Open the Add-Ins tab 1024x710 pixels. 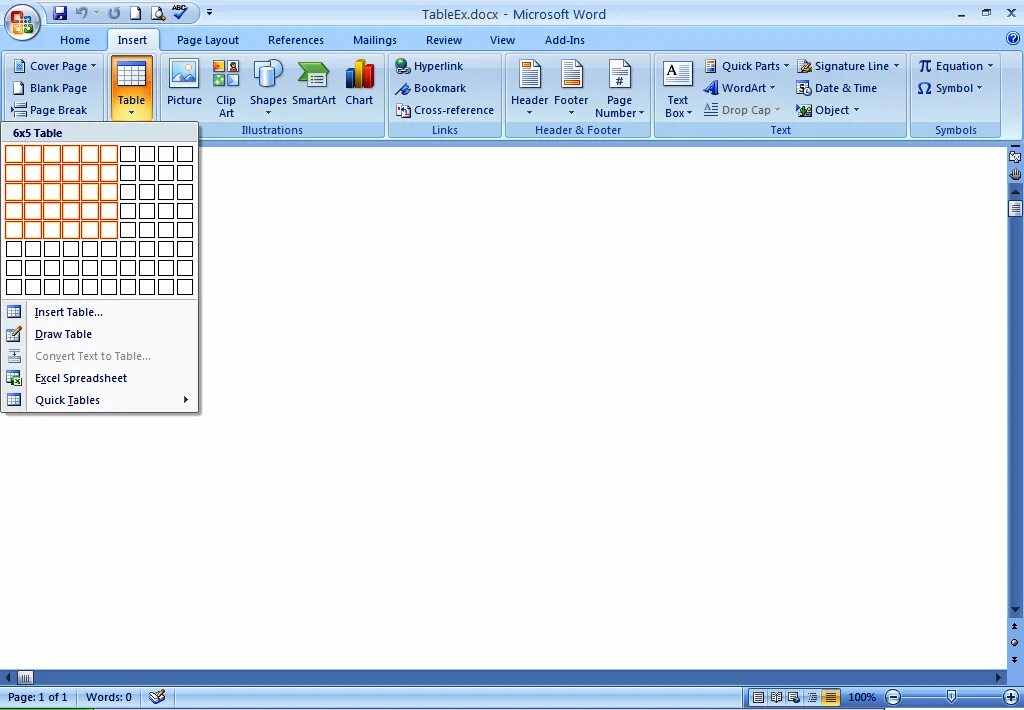pos(565,40)
